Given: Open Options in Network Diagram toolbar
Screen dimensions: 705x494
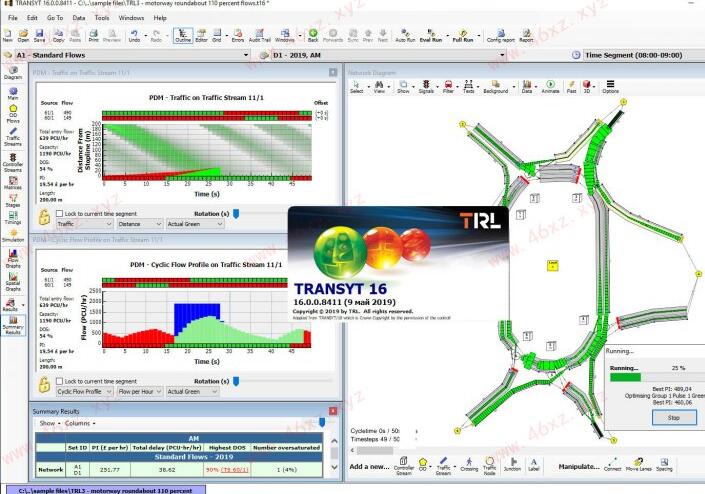Looking at the screenshot, I should click(610, 87).
